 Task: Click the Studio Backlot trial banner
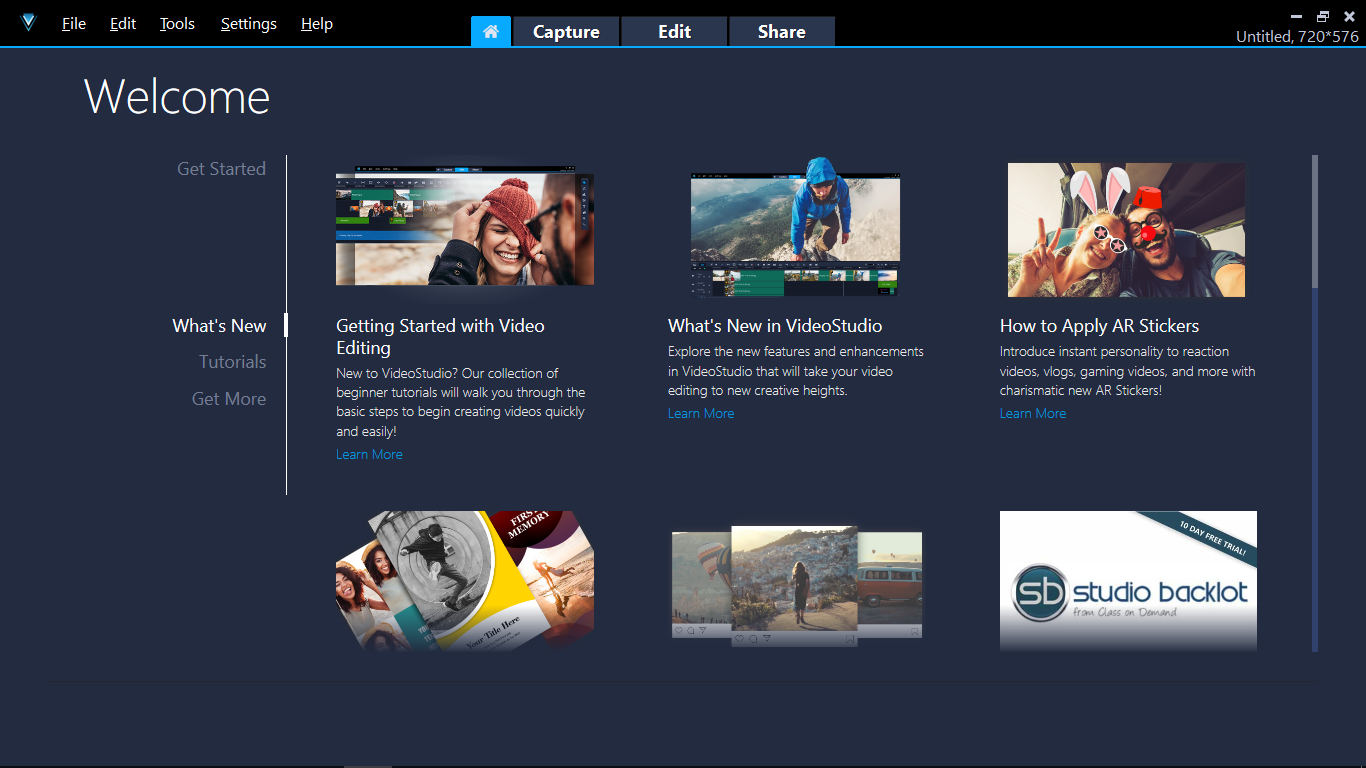(1128, 582)
